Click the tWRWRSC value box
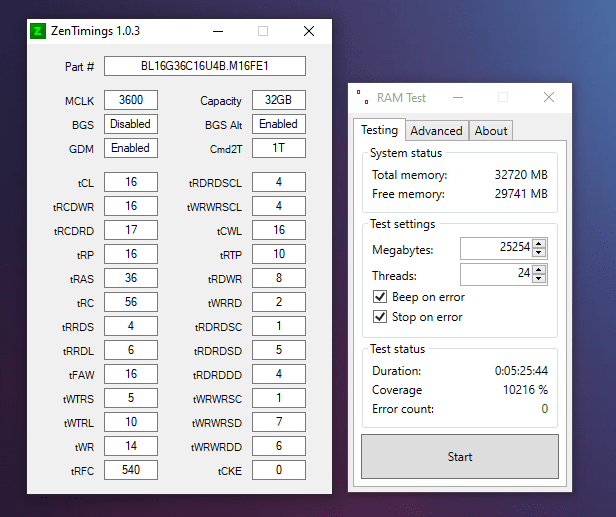 pos(279,398)
